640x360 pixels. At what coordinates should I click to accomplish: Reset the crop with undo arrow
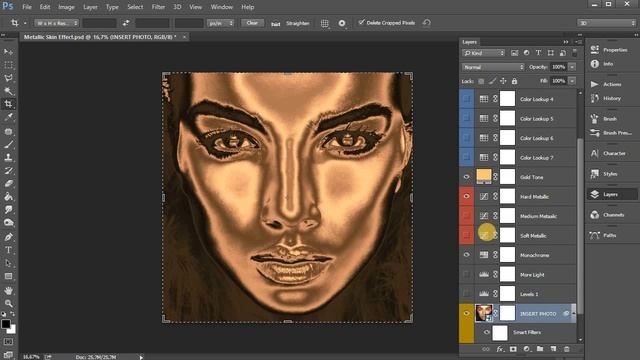coord(427,23)
